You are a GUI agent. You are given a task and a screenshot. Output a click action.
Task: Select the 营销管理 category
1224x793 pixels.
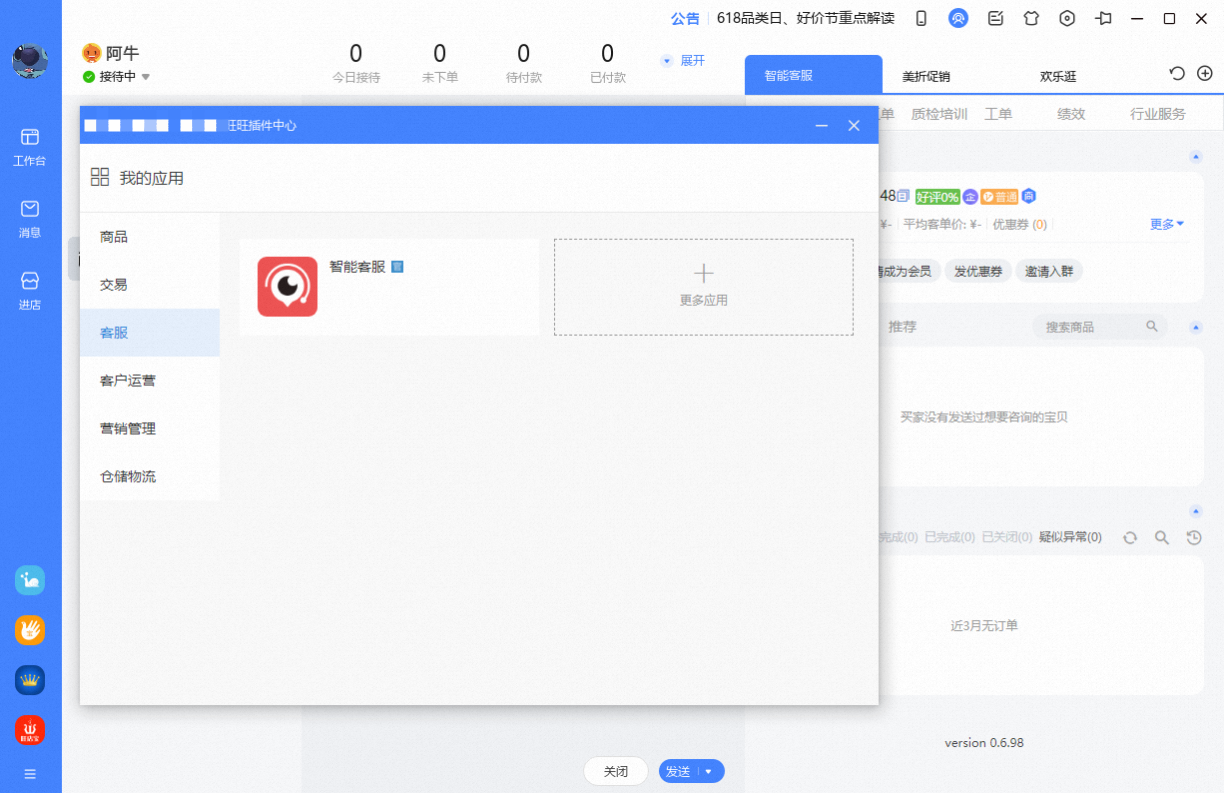(150, 429)
